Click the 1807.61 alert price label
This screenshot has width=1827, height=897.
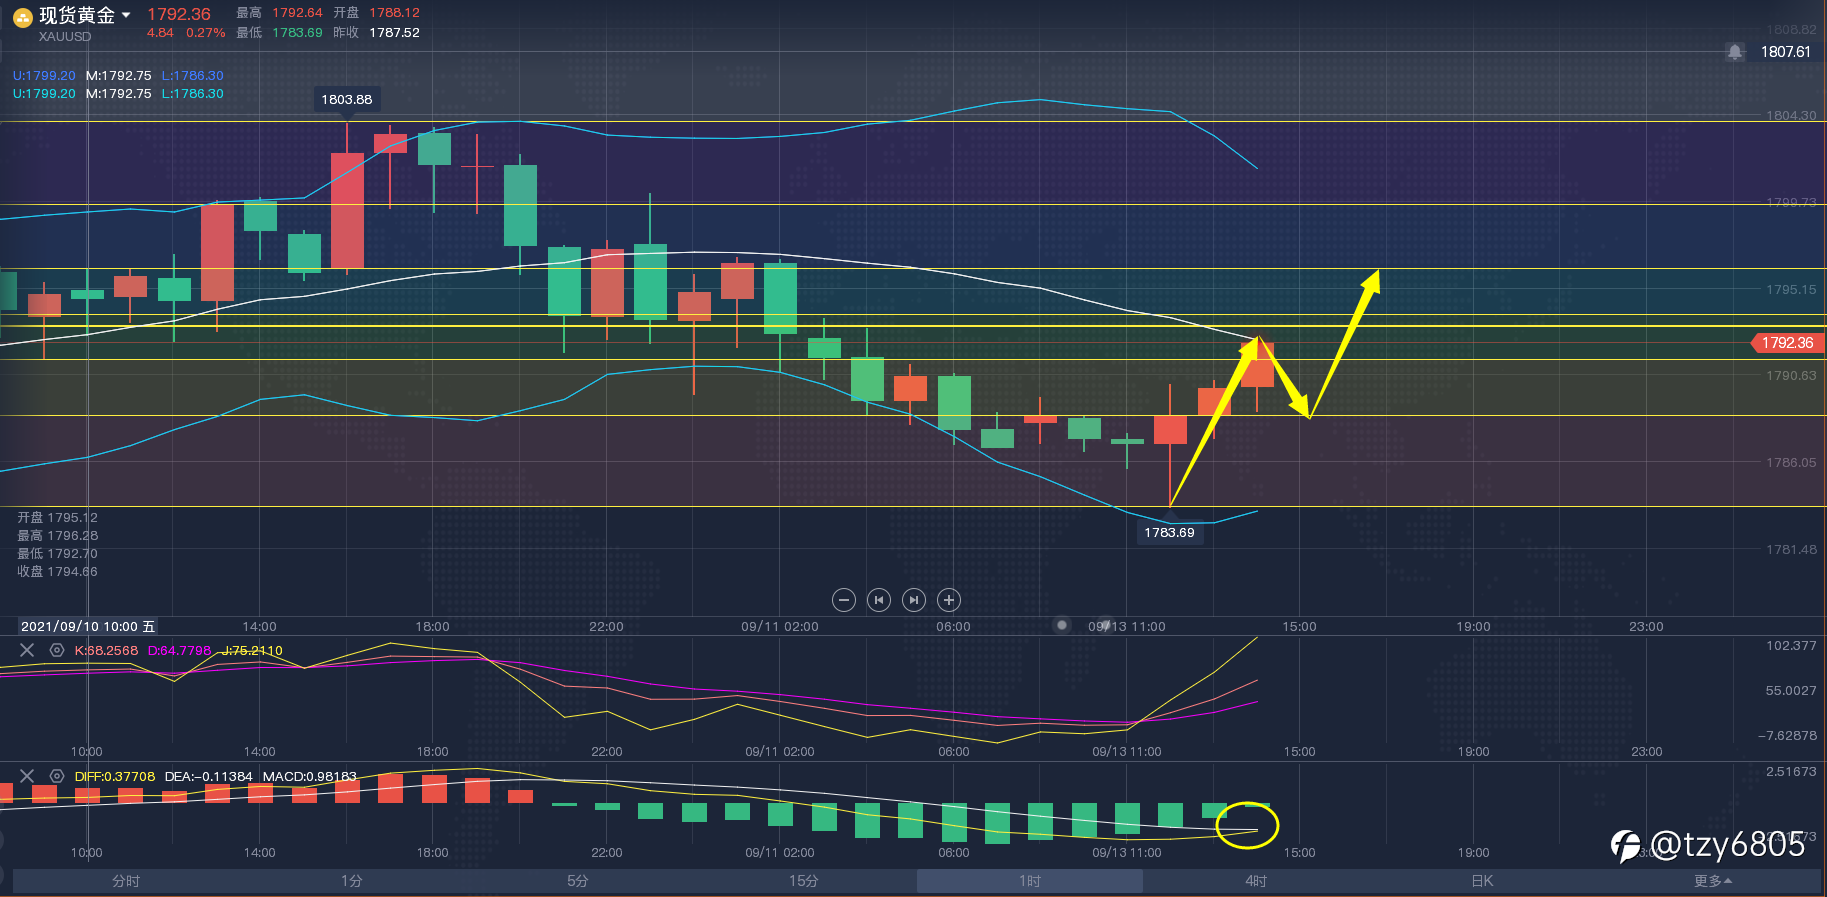click(x=1786, y=52)
